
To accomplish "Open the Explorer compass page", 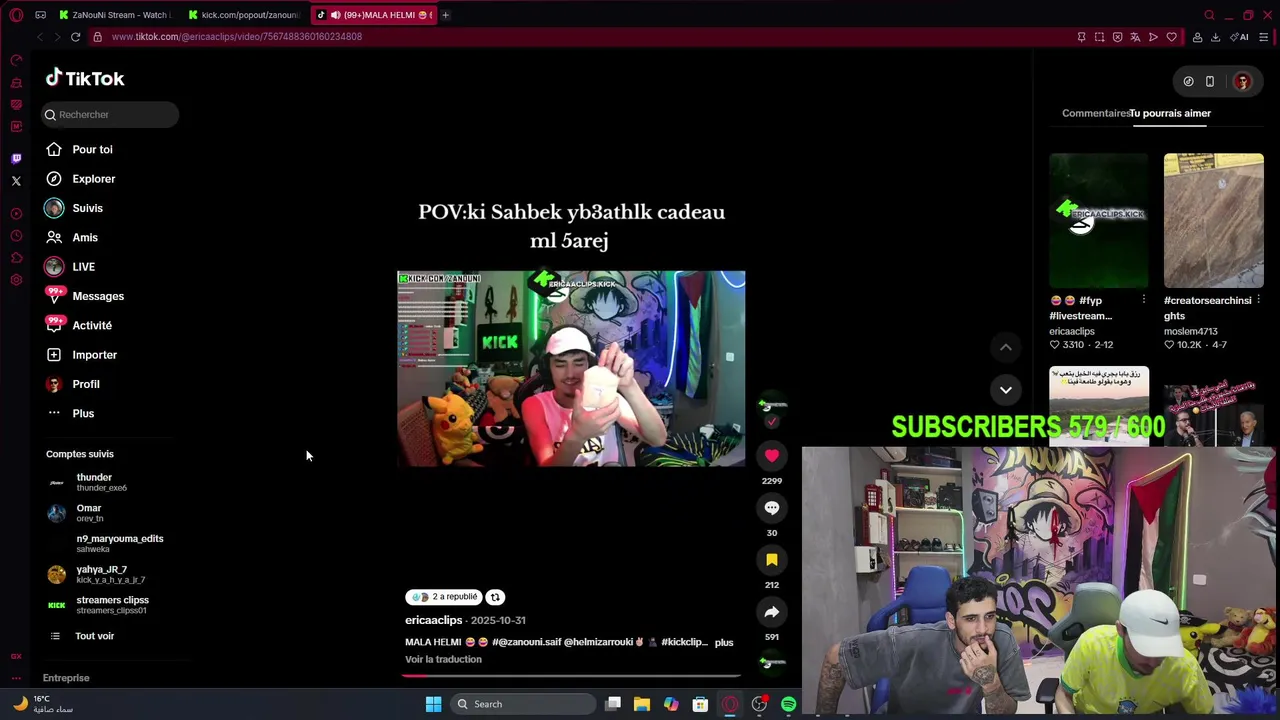I will click(x=80, y=179).
